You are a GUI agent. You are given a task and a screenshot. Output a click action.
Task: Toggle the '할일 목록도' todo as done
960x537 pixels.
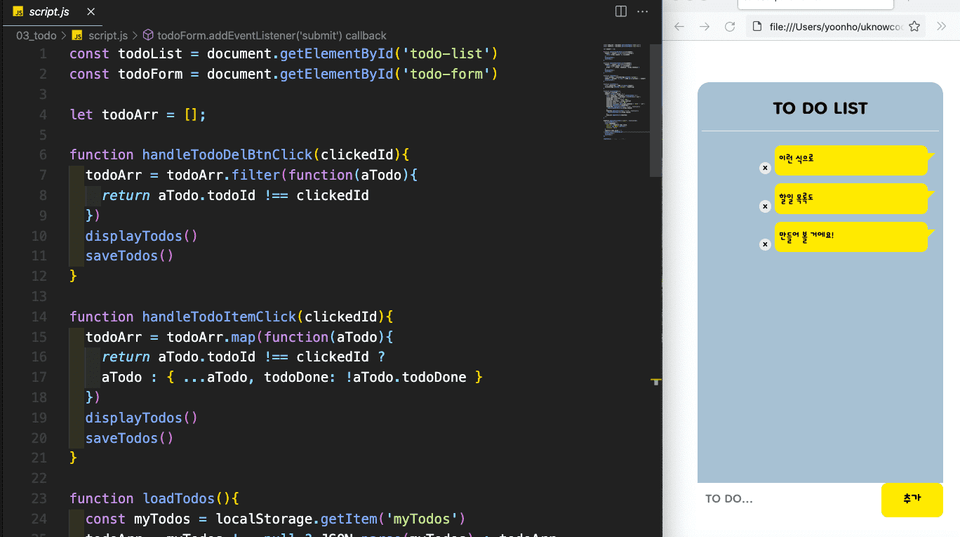tap(851, 198)
